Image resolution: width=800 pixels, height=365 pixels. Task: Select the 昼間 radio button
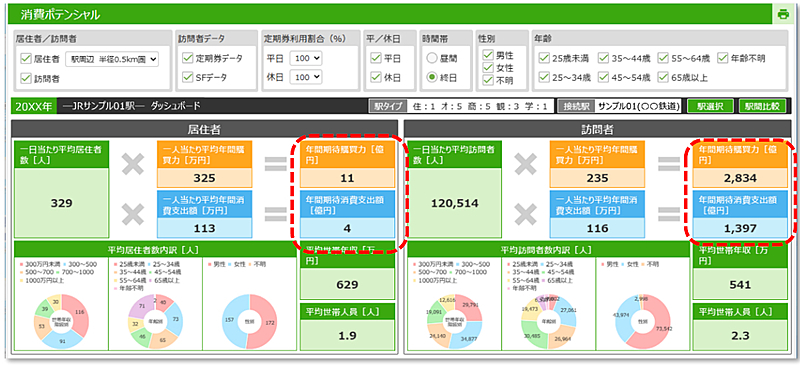432,58
